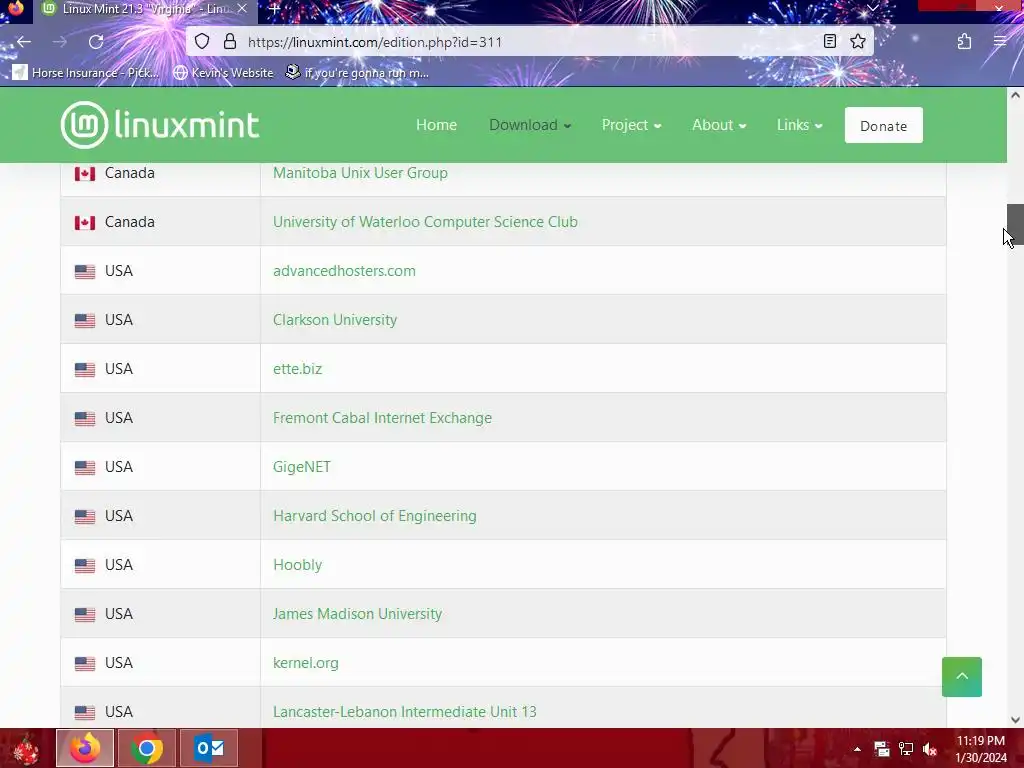Click the muted volume tray icon
This screenshot has height=768, width=1024.
click(x=930, y=749)
